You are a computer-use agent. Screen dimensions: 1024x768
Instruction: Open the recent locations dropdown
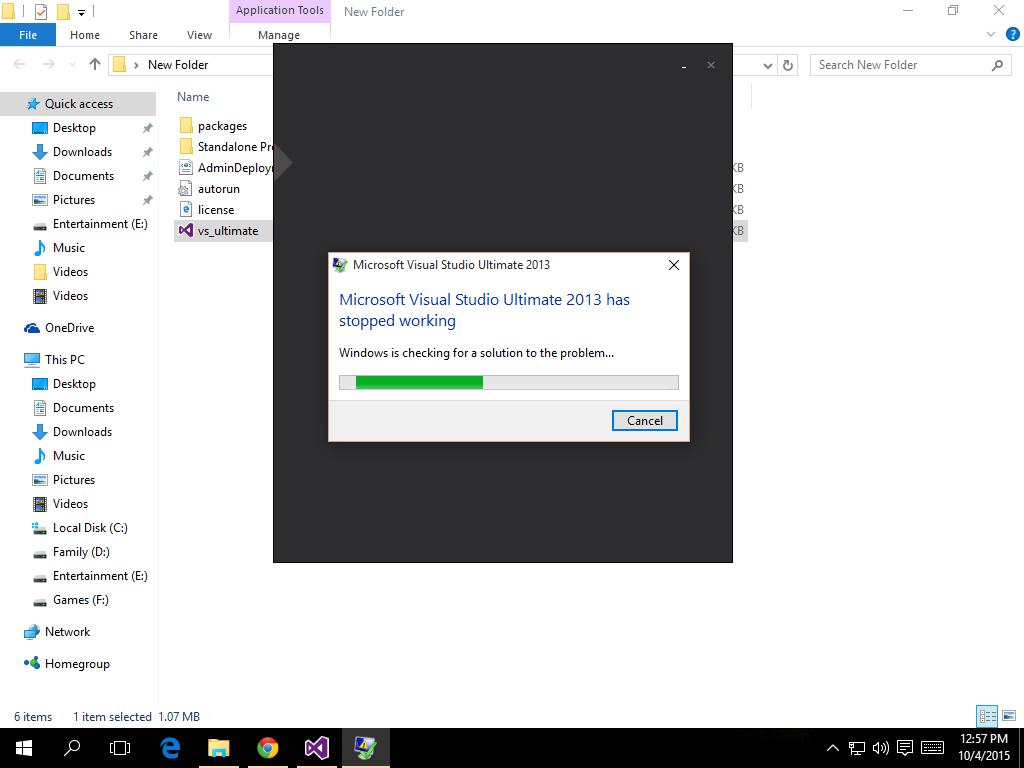coord(72,65)
